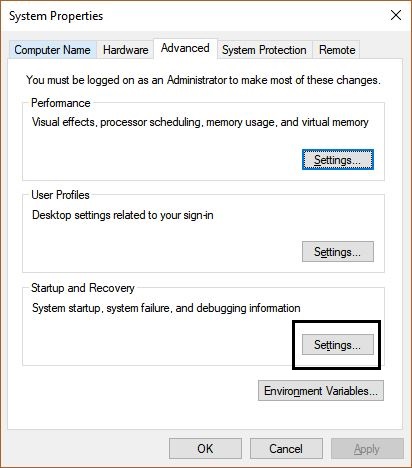Go to the System Protection tab
This screenshot has height=468, width=412.
click(264, 50)
